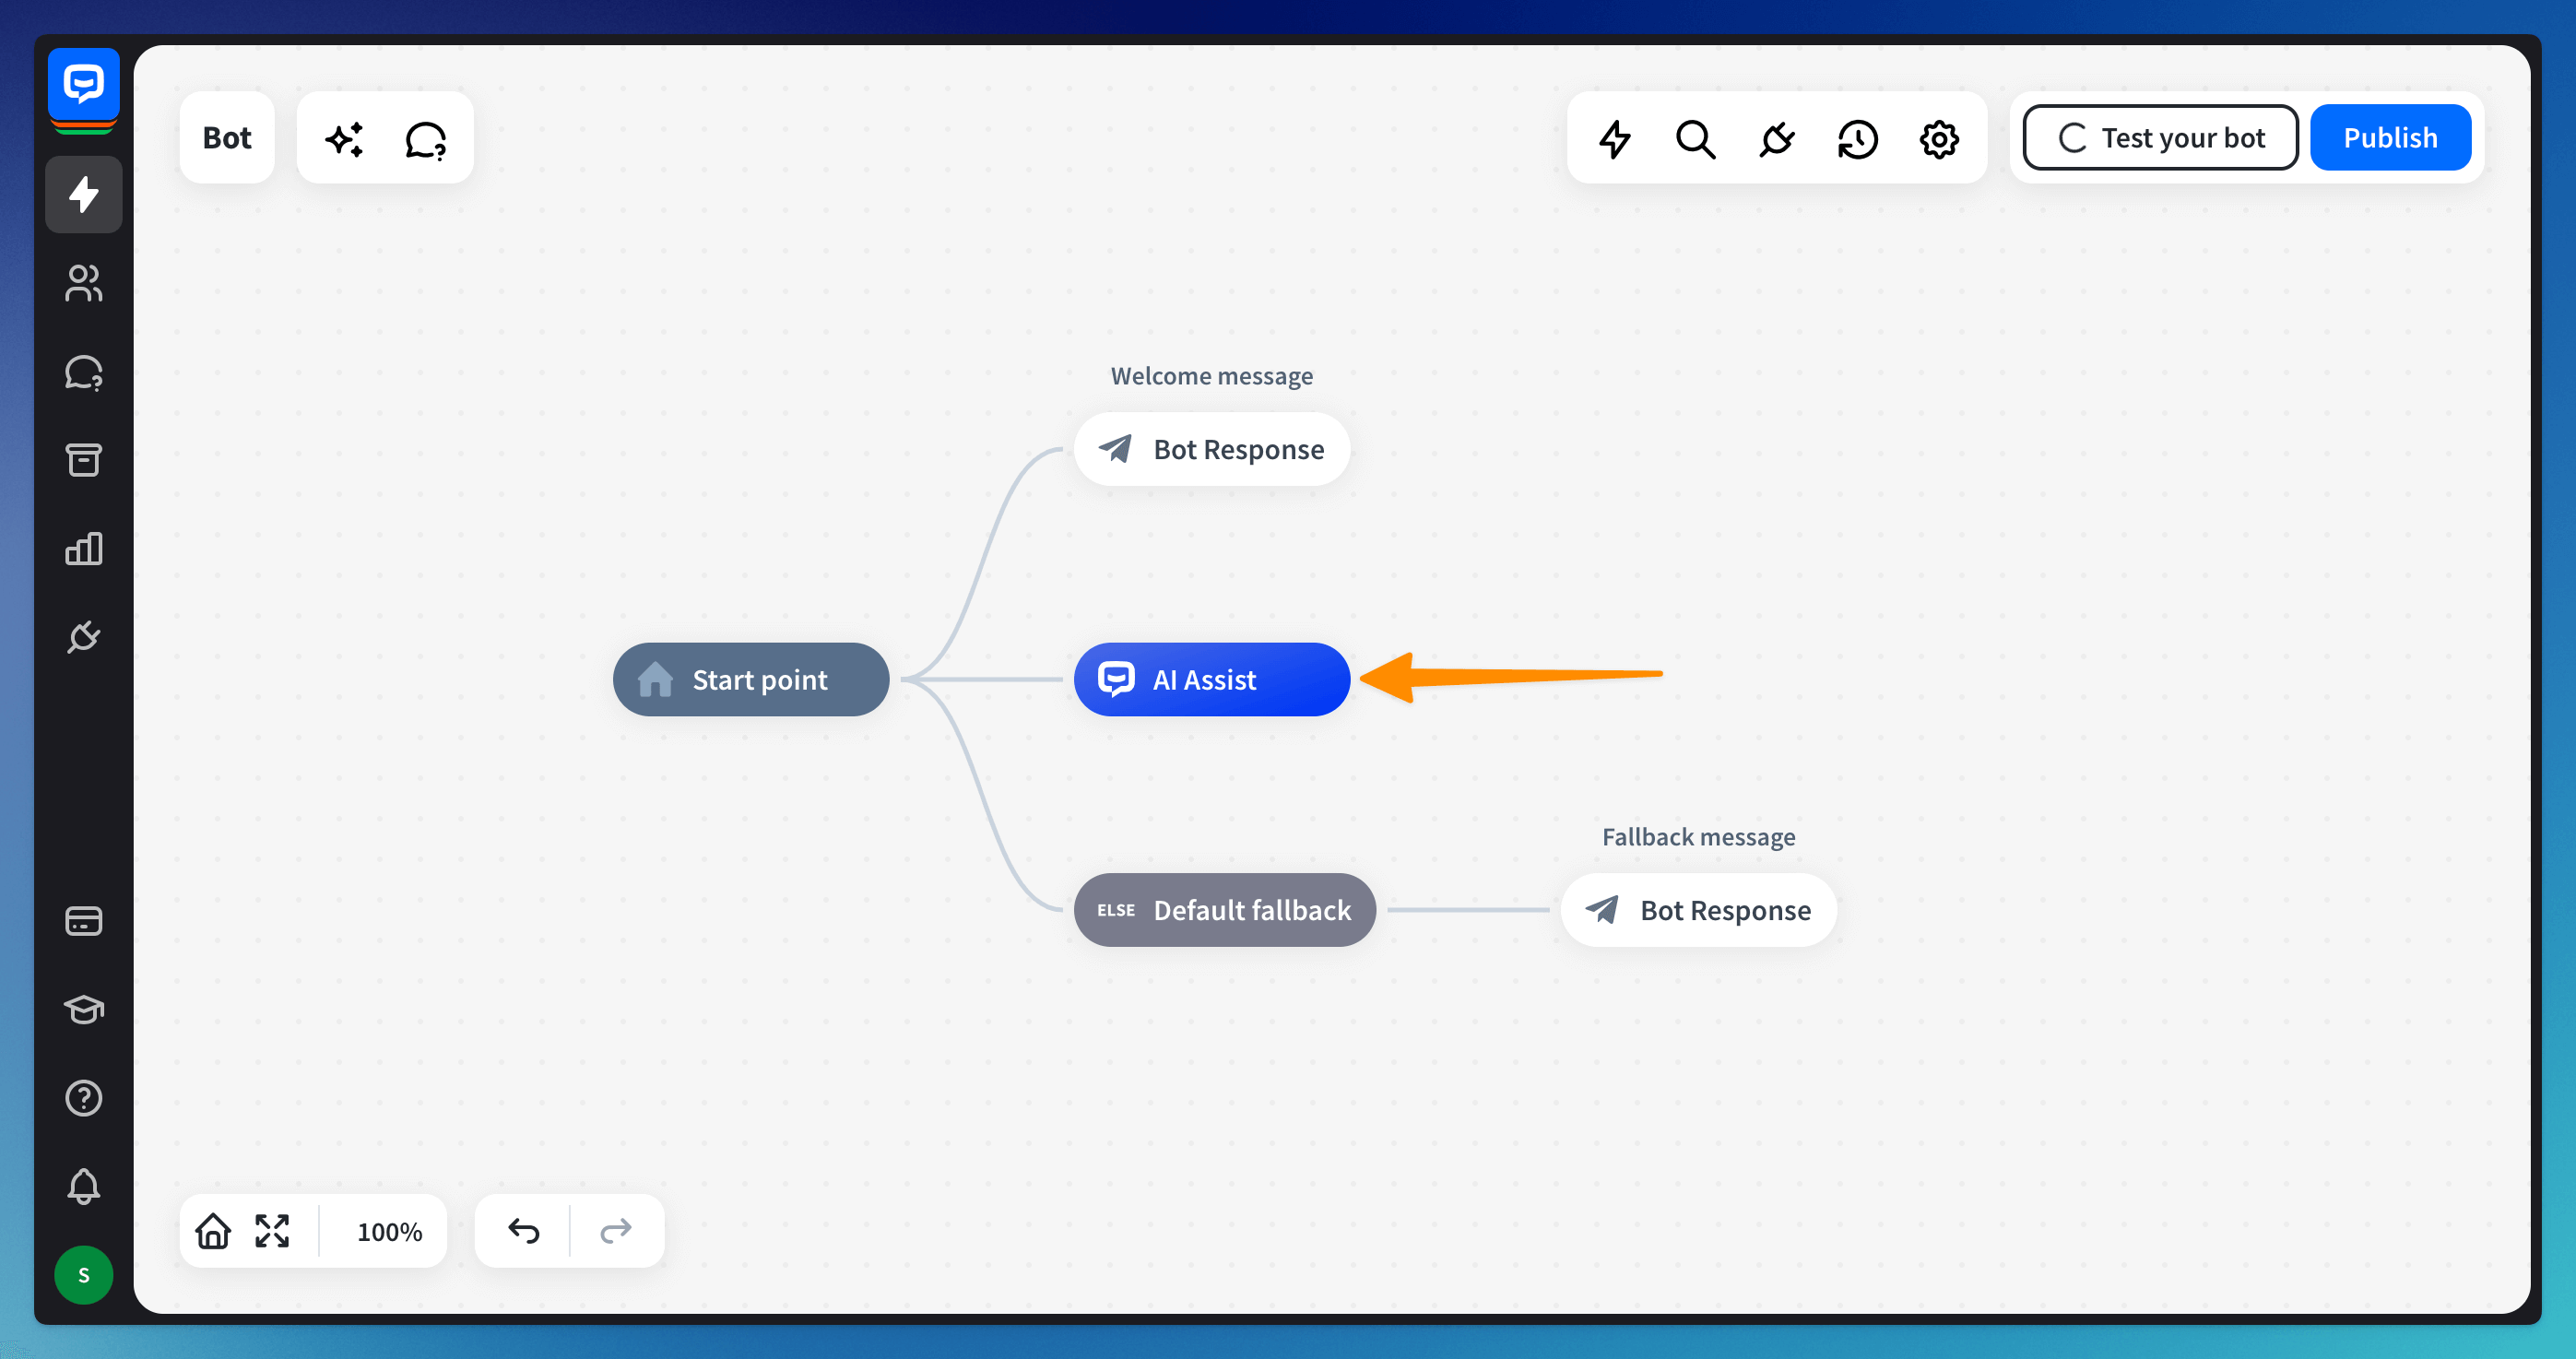Click the Bot name label

[227, 138]
